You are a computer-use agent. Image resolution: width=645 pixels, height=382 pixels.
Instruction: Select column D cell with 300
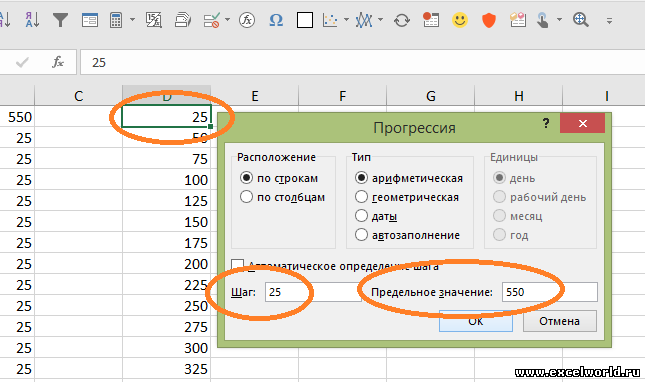pos(167,347)
